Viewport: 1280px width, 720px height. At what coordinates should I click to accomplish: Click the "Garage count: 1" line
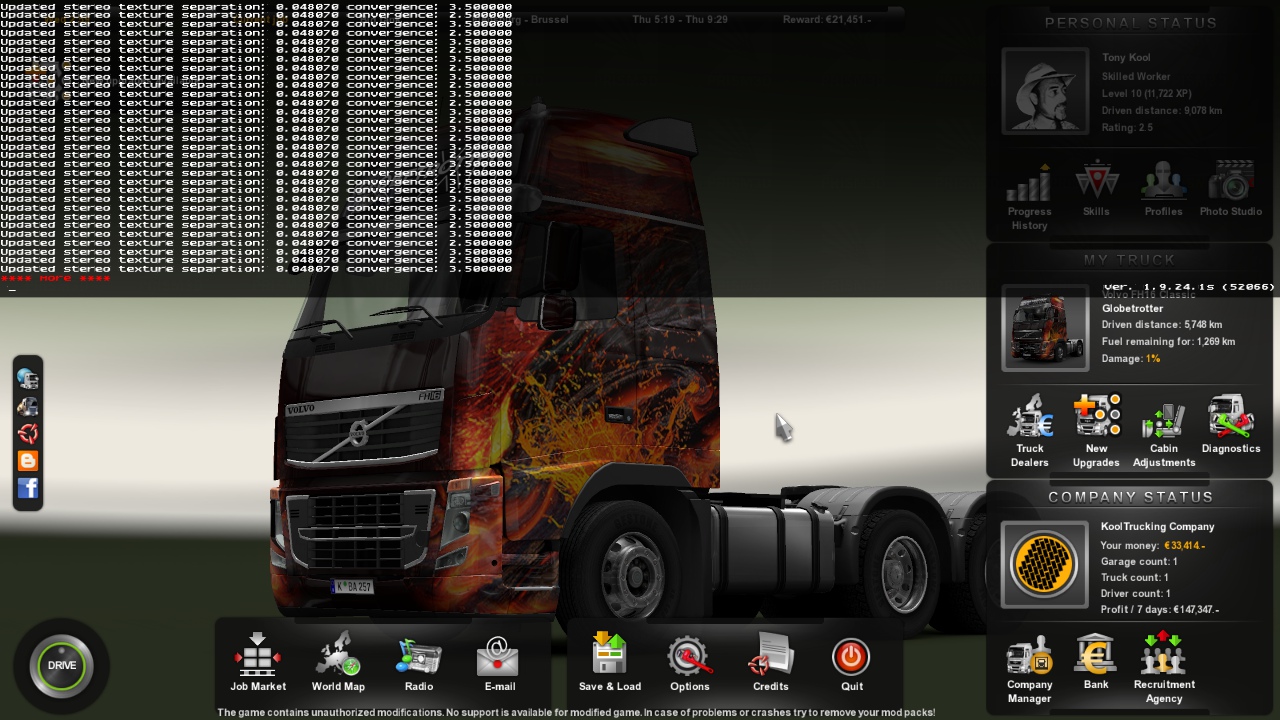(1141, 562)
